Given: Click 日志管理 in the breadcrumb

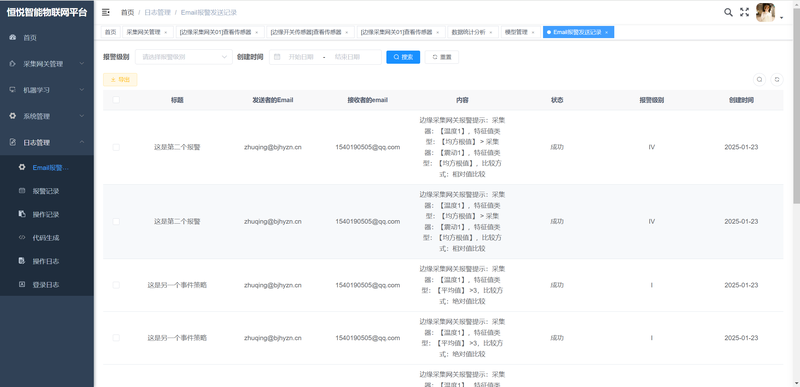Looking at the screenshot, I should tap(157, 12).
